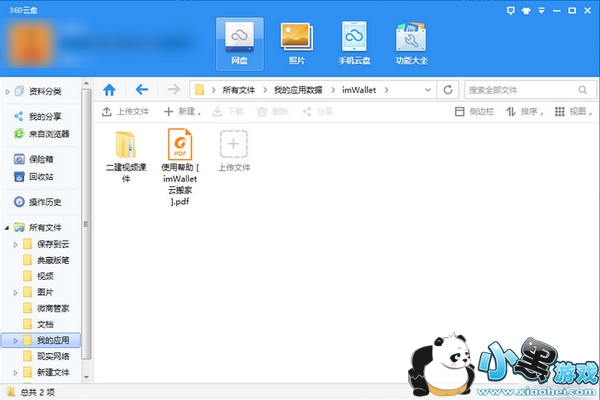Open 操作历史 in the sidebar
Viewport: 600px width, 400px height.
click(x=45, y=202)
